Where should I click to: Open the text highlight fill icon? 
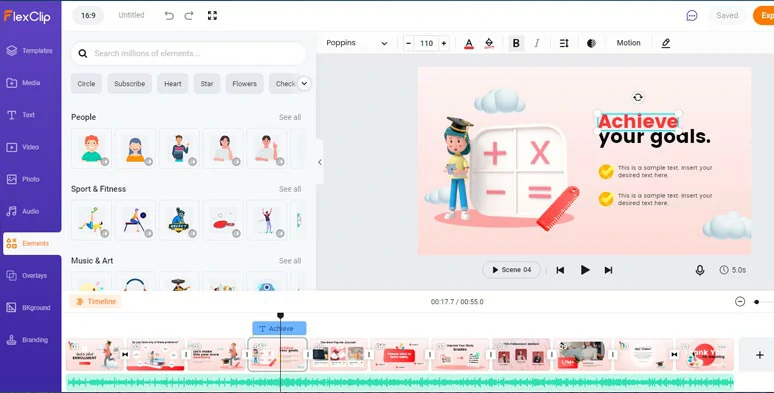click(489, 43)
